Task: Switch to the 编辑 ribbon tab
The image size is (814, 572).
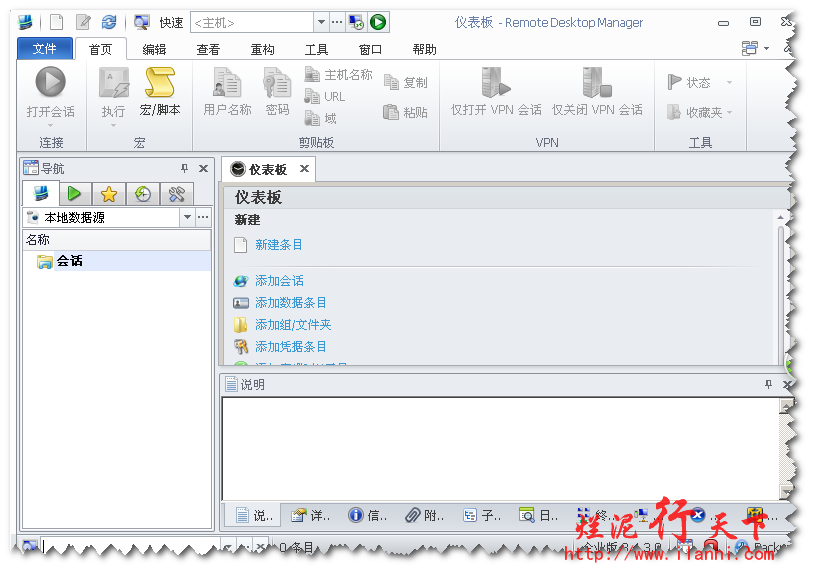Action: pos(154,49)
